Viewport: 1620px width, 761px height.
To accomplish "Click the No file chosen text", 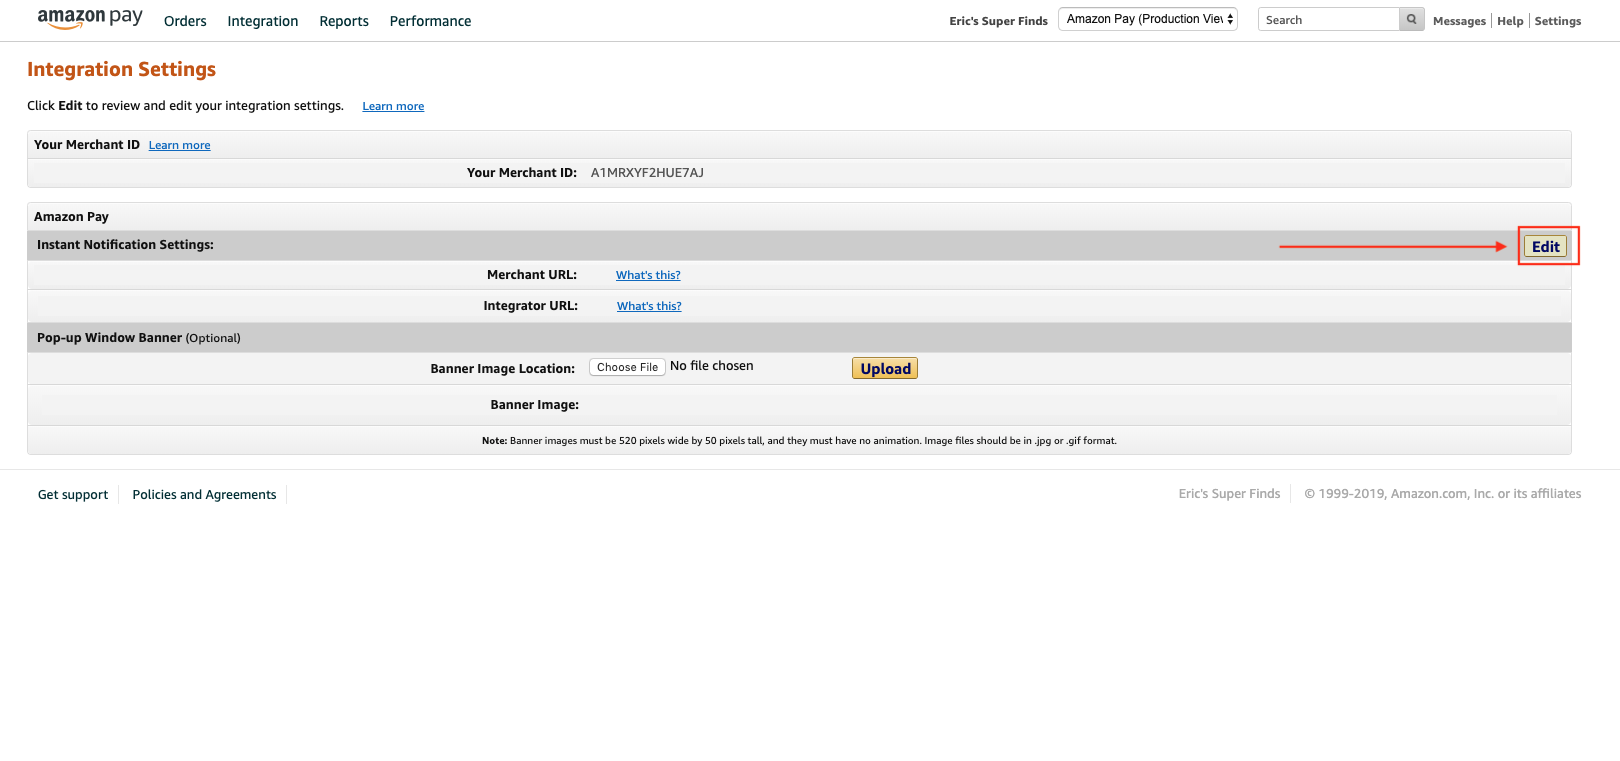I will 712,366.
